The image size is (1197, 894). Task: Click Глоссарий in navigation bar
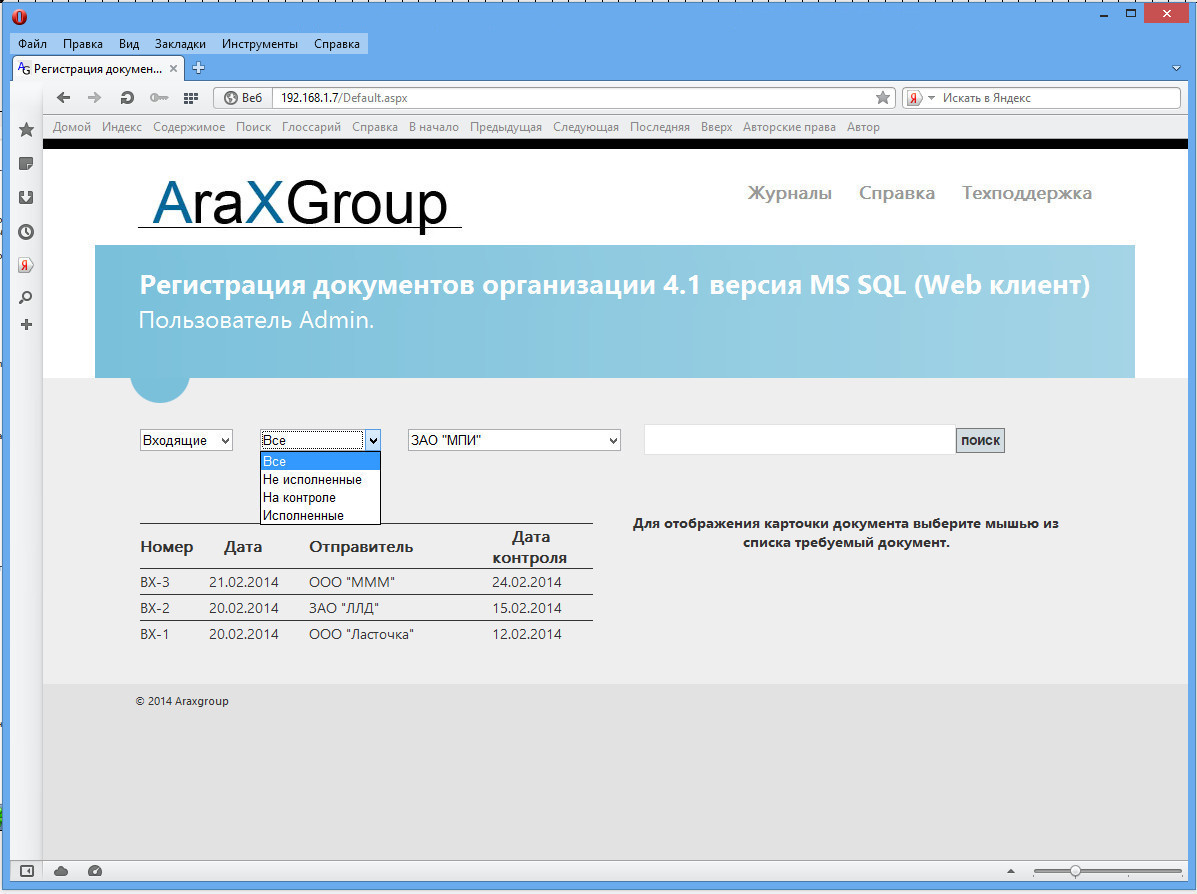click(311, 127)
